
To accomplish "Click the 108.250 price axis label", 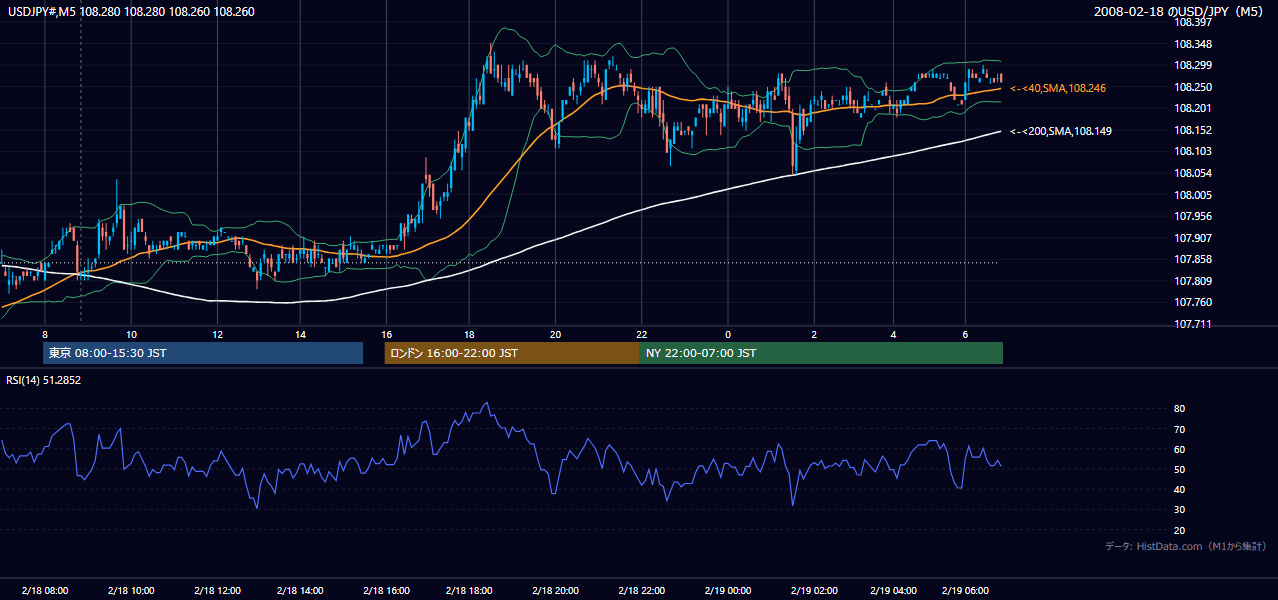I will coord(1193,87).
